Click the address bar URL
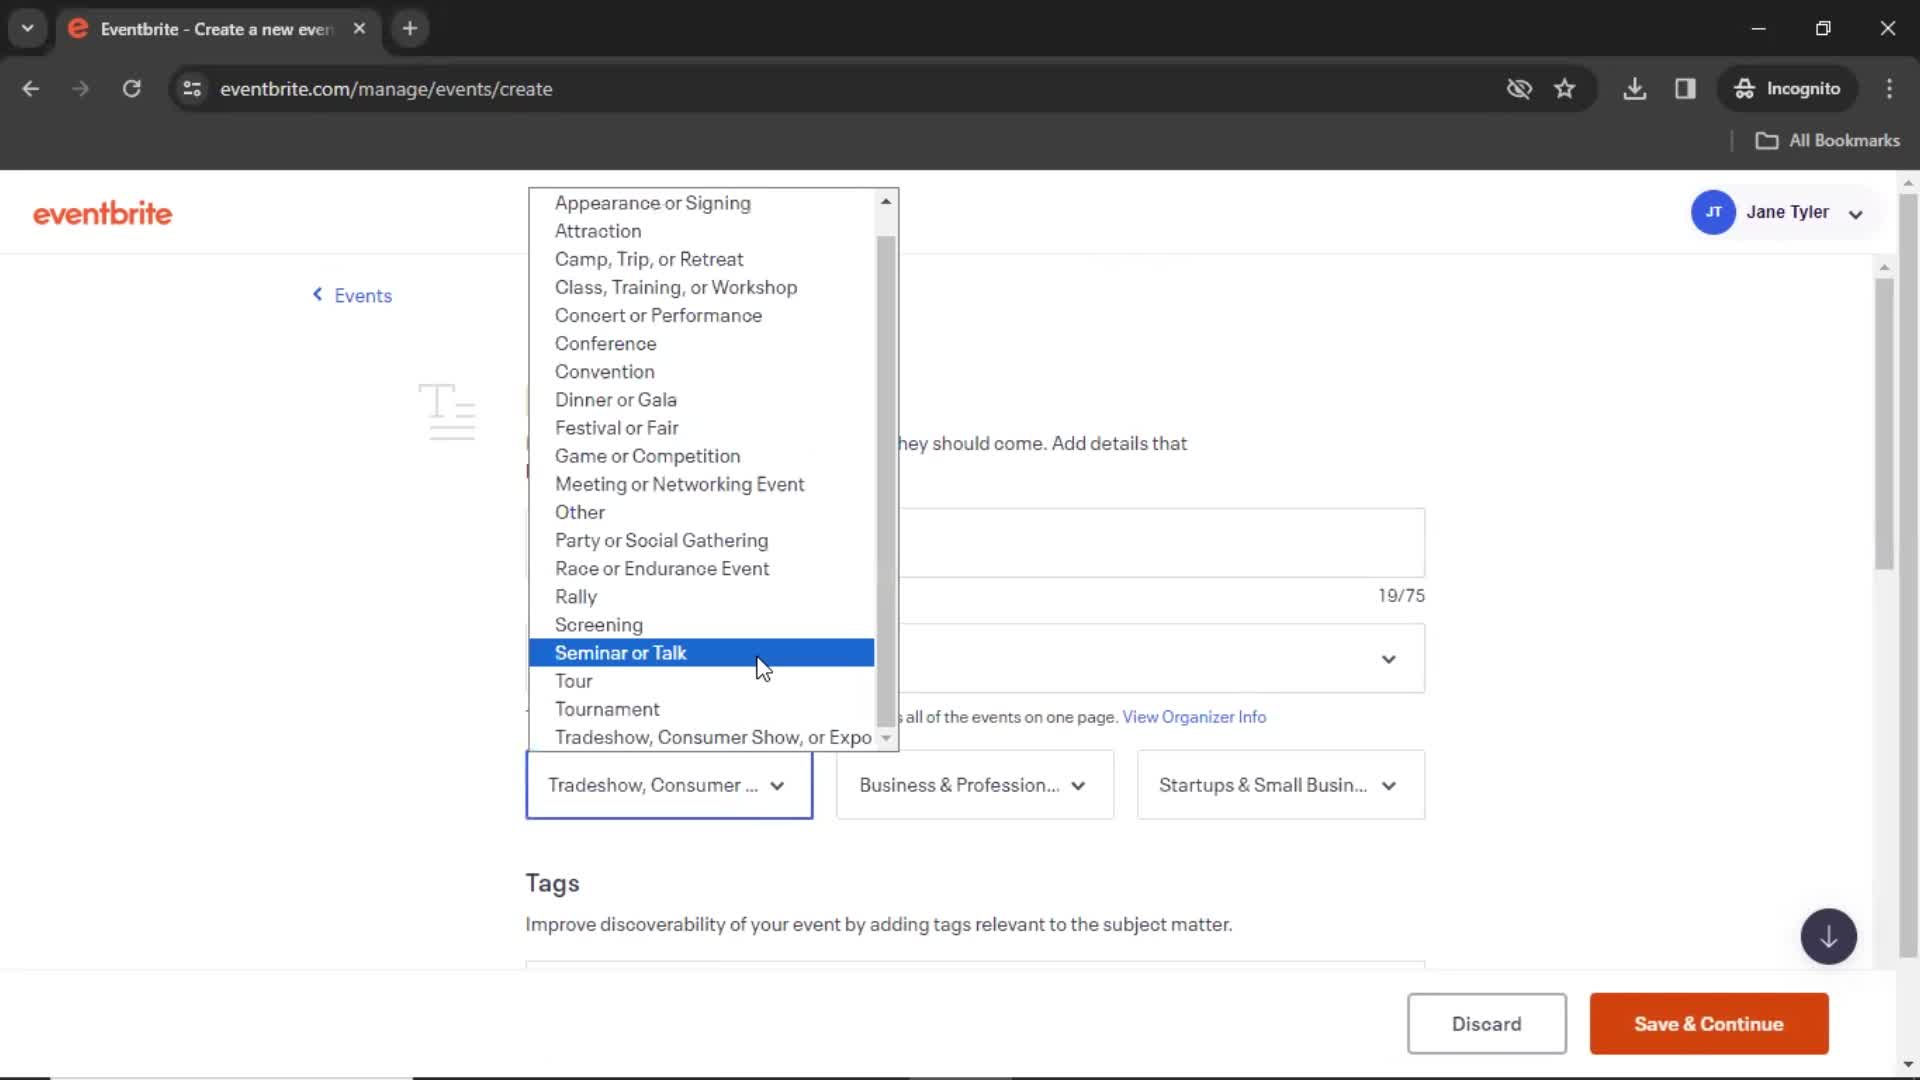Image resolution: width=1920 pixels, height=1080 pixels. [386, 89]
